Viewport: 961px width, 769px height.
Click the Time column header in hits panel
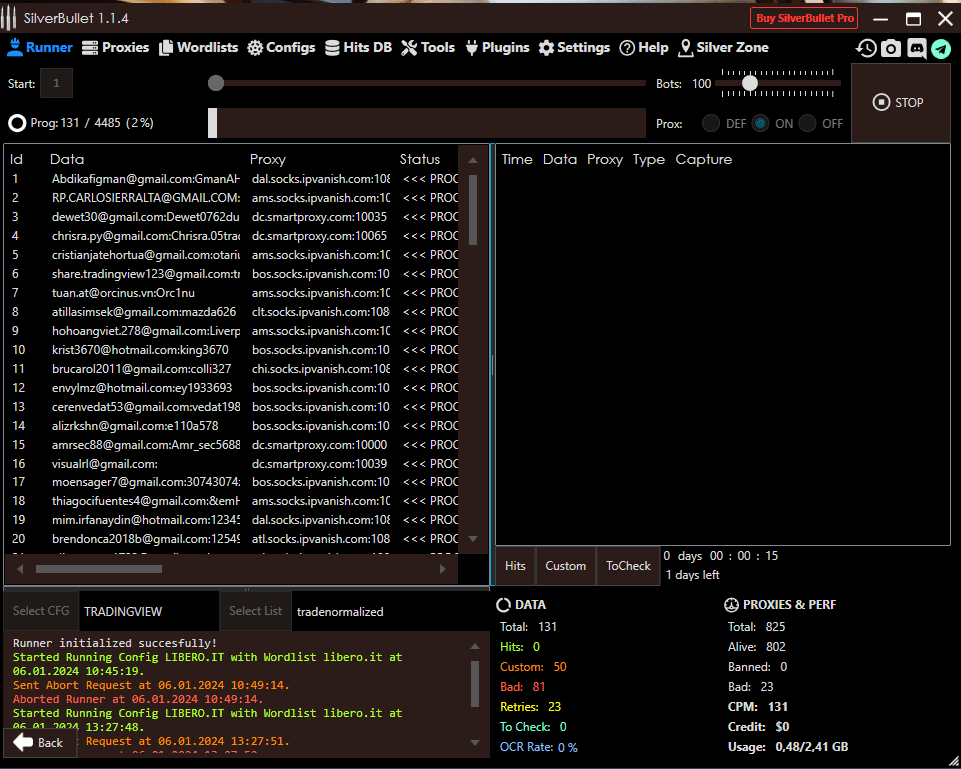[x=517, y=159]
